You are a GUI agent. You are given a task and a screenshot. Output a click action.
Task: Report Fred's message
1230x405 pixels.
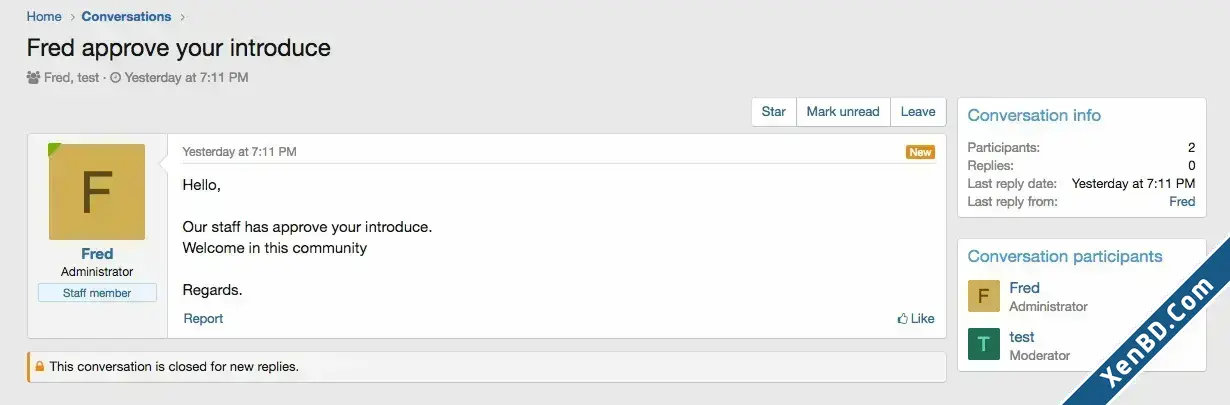coord(203,319)
